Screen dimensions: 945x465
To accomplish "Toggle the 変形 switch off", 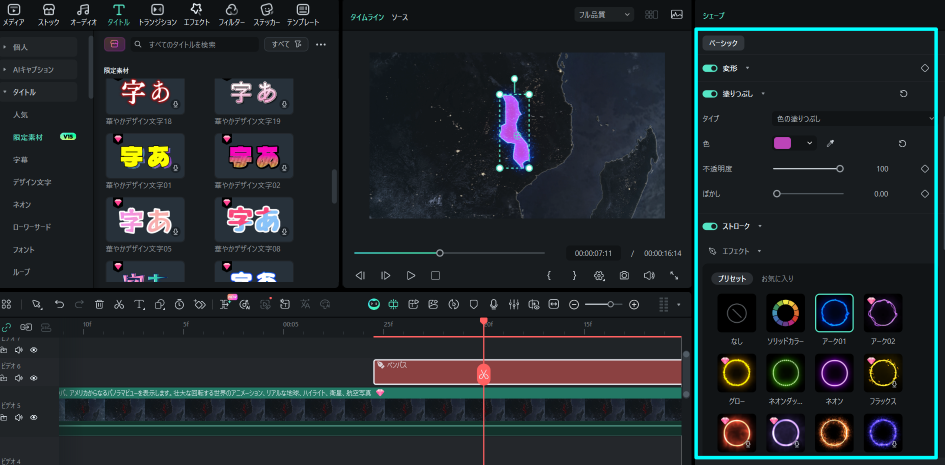I will [710, 69].
